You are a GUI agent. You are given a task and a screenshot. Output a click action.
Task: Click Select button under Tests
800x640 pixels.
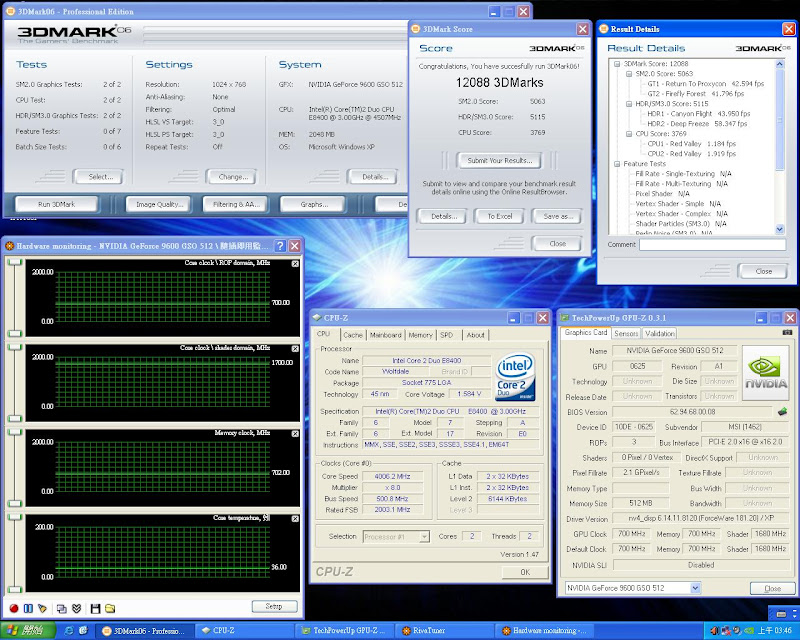click(100, 177)
